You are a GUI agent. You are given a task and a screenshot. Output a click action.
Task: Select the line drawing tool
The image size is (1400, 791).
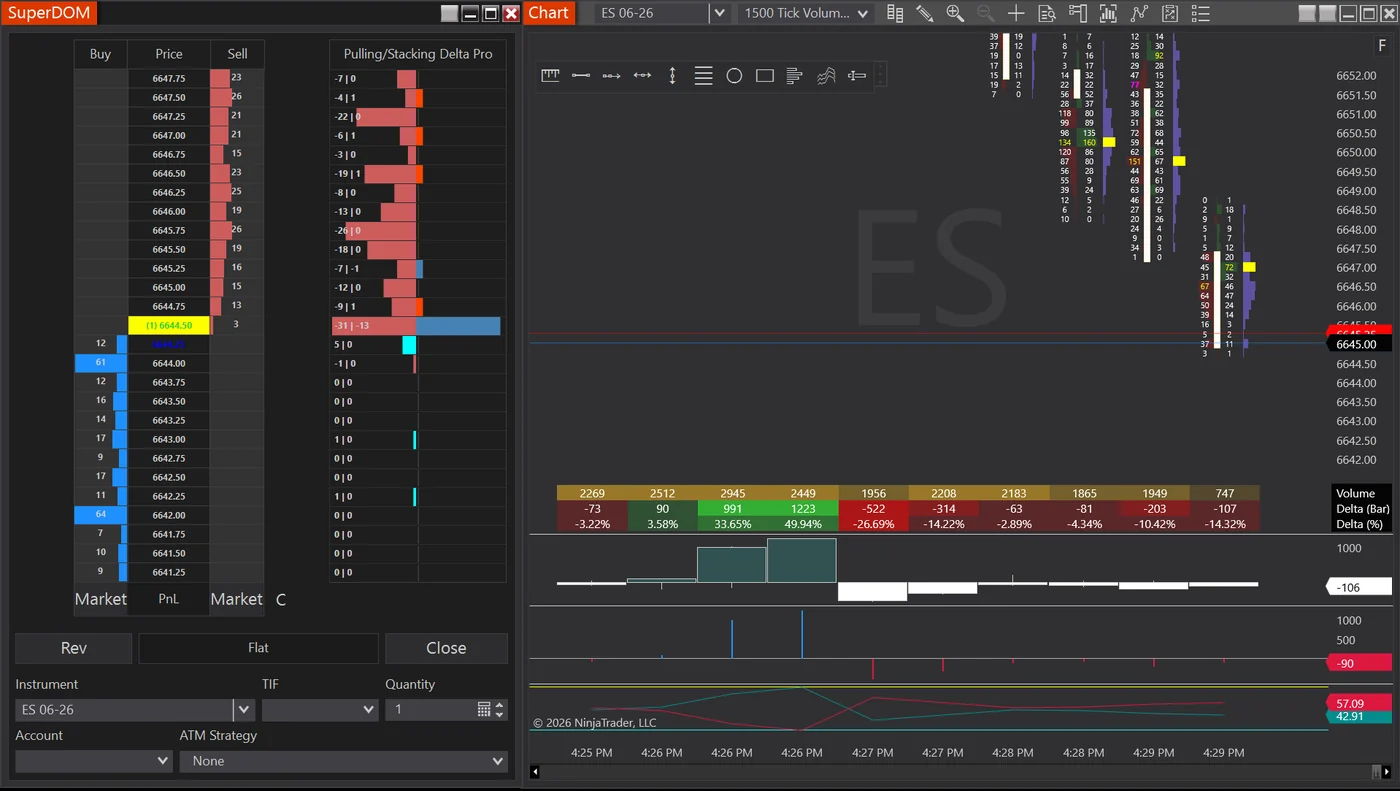point(581,75)
